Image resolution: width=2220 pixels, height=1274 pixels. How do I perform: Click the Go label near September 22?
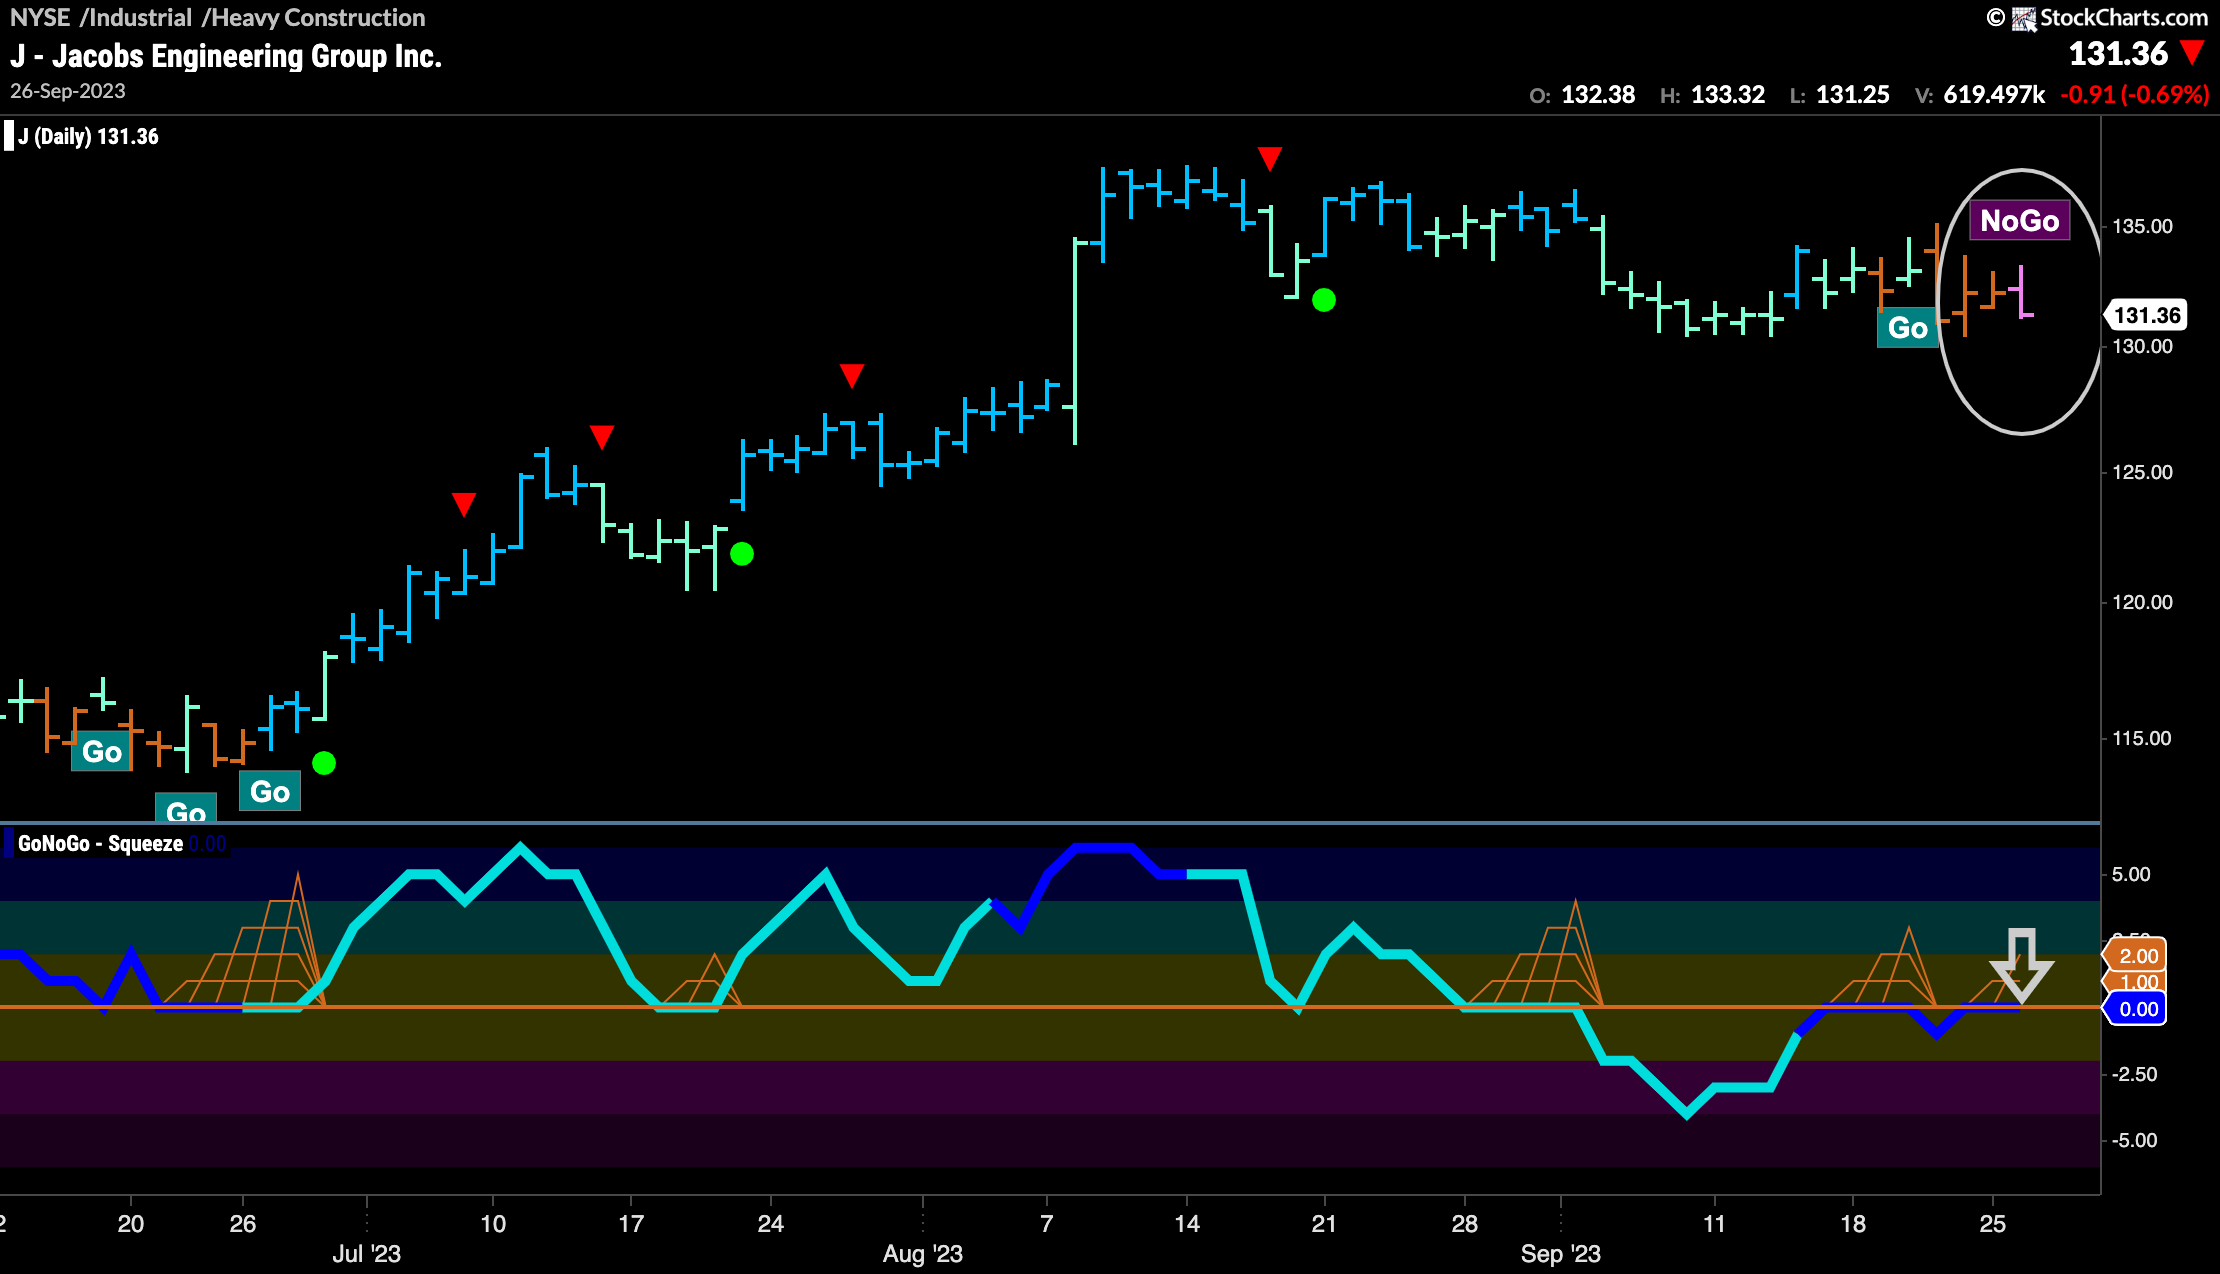[x=1907, y=328]
